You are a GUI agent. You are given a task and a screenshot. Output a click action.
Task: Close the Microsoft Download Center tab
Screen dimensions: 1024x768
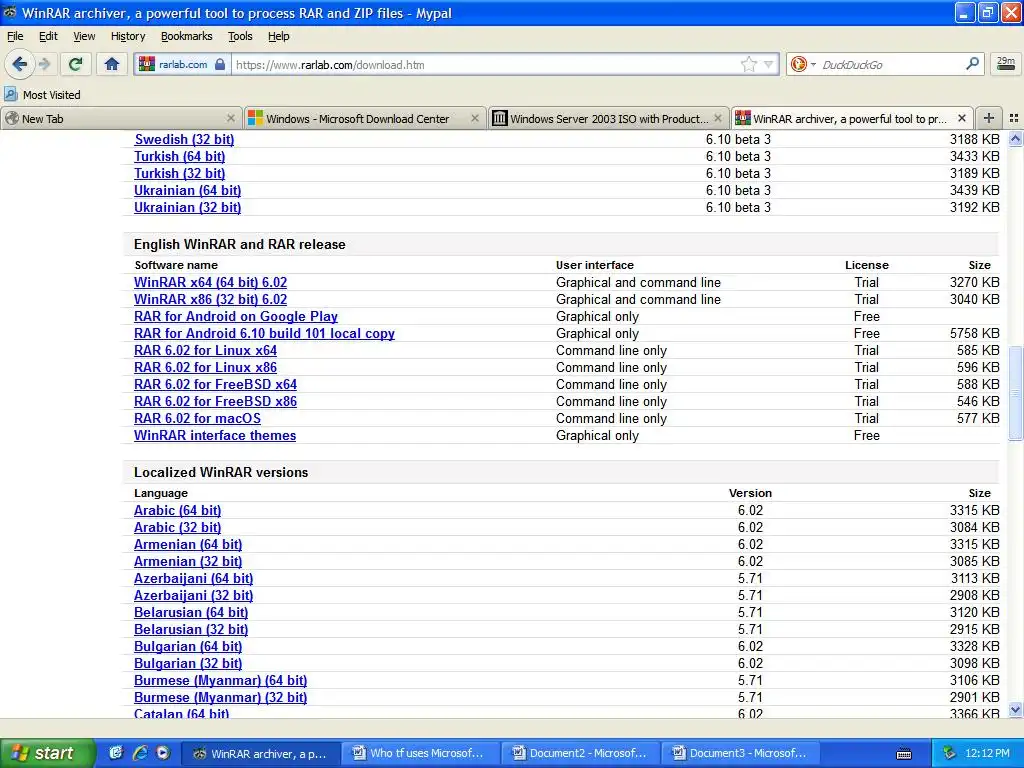tap(475, 118)
